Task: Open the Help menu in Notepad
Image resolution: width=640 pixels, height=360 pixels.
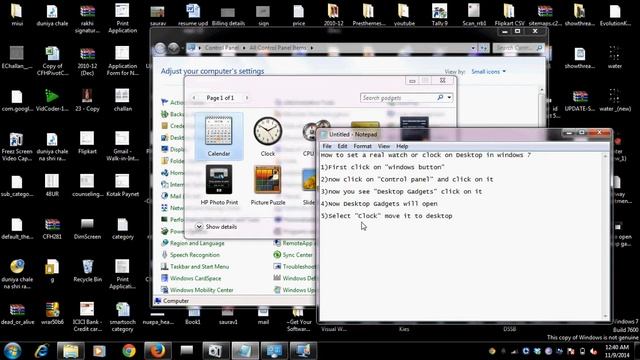Action: [402, 146]
